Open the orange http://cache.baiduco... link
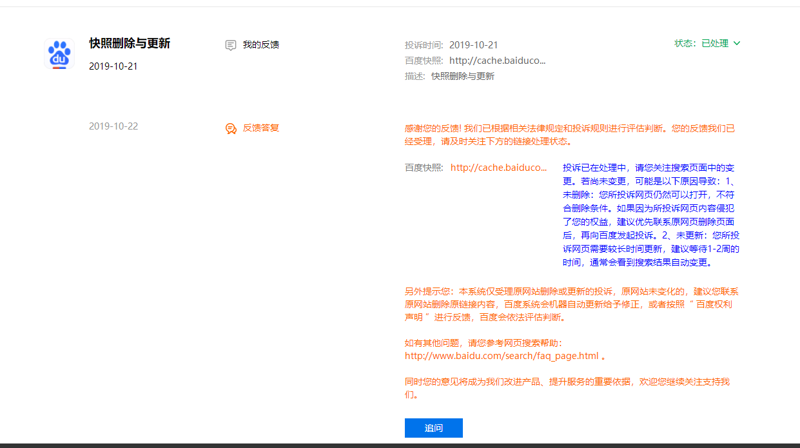This screenshot has height=448, width=800. pyautogui.click(x=498, y=167)
